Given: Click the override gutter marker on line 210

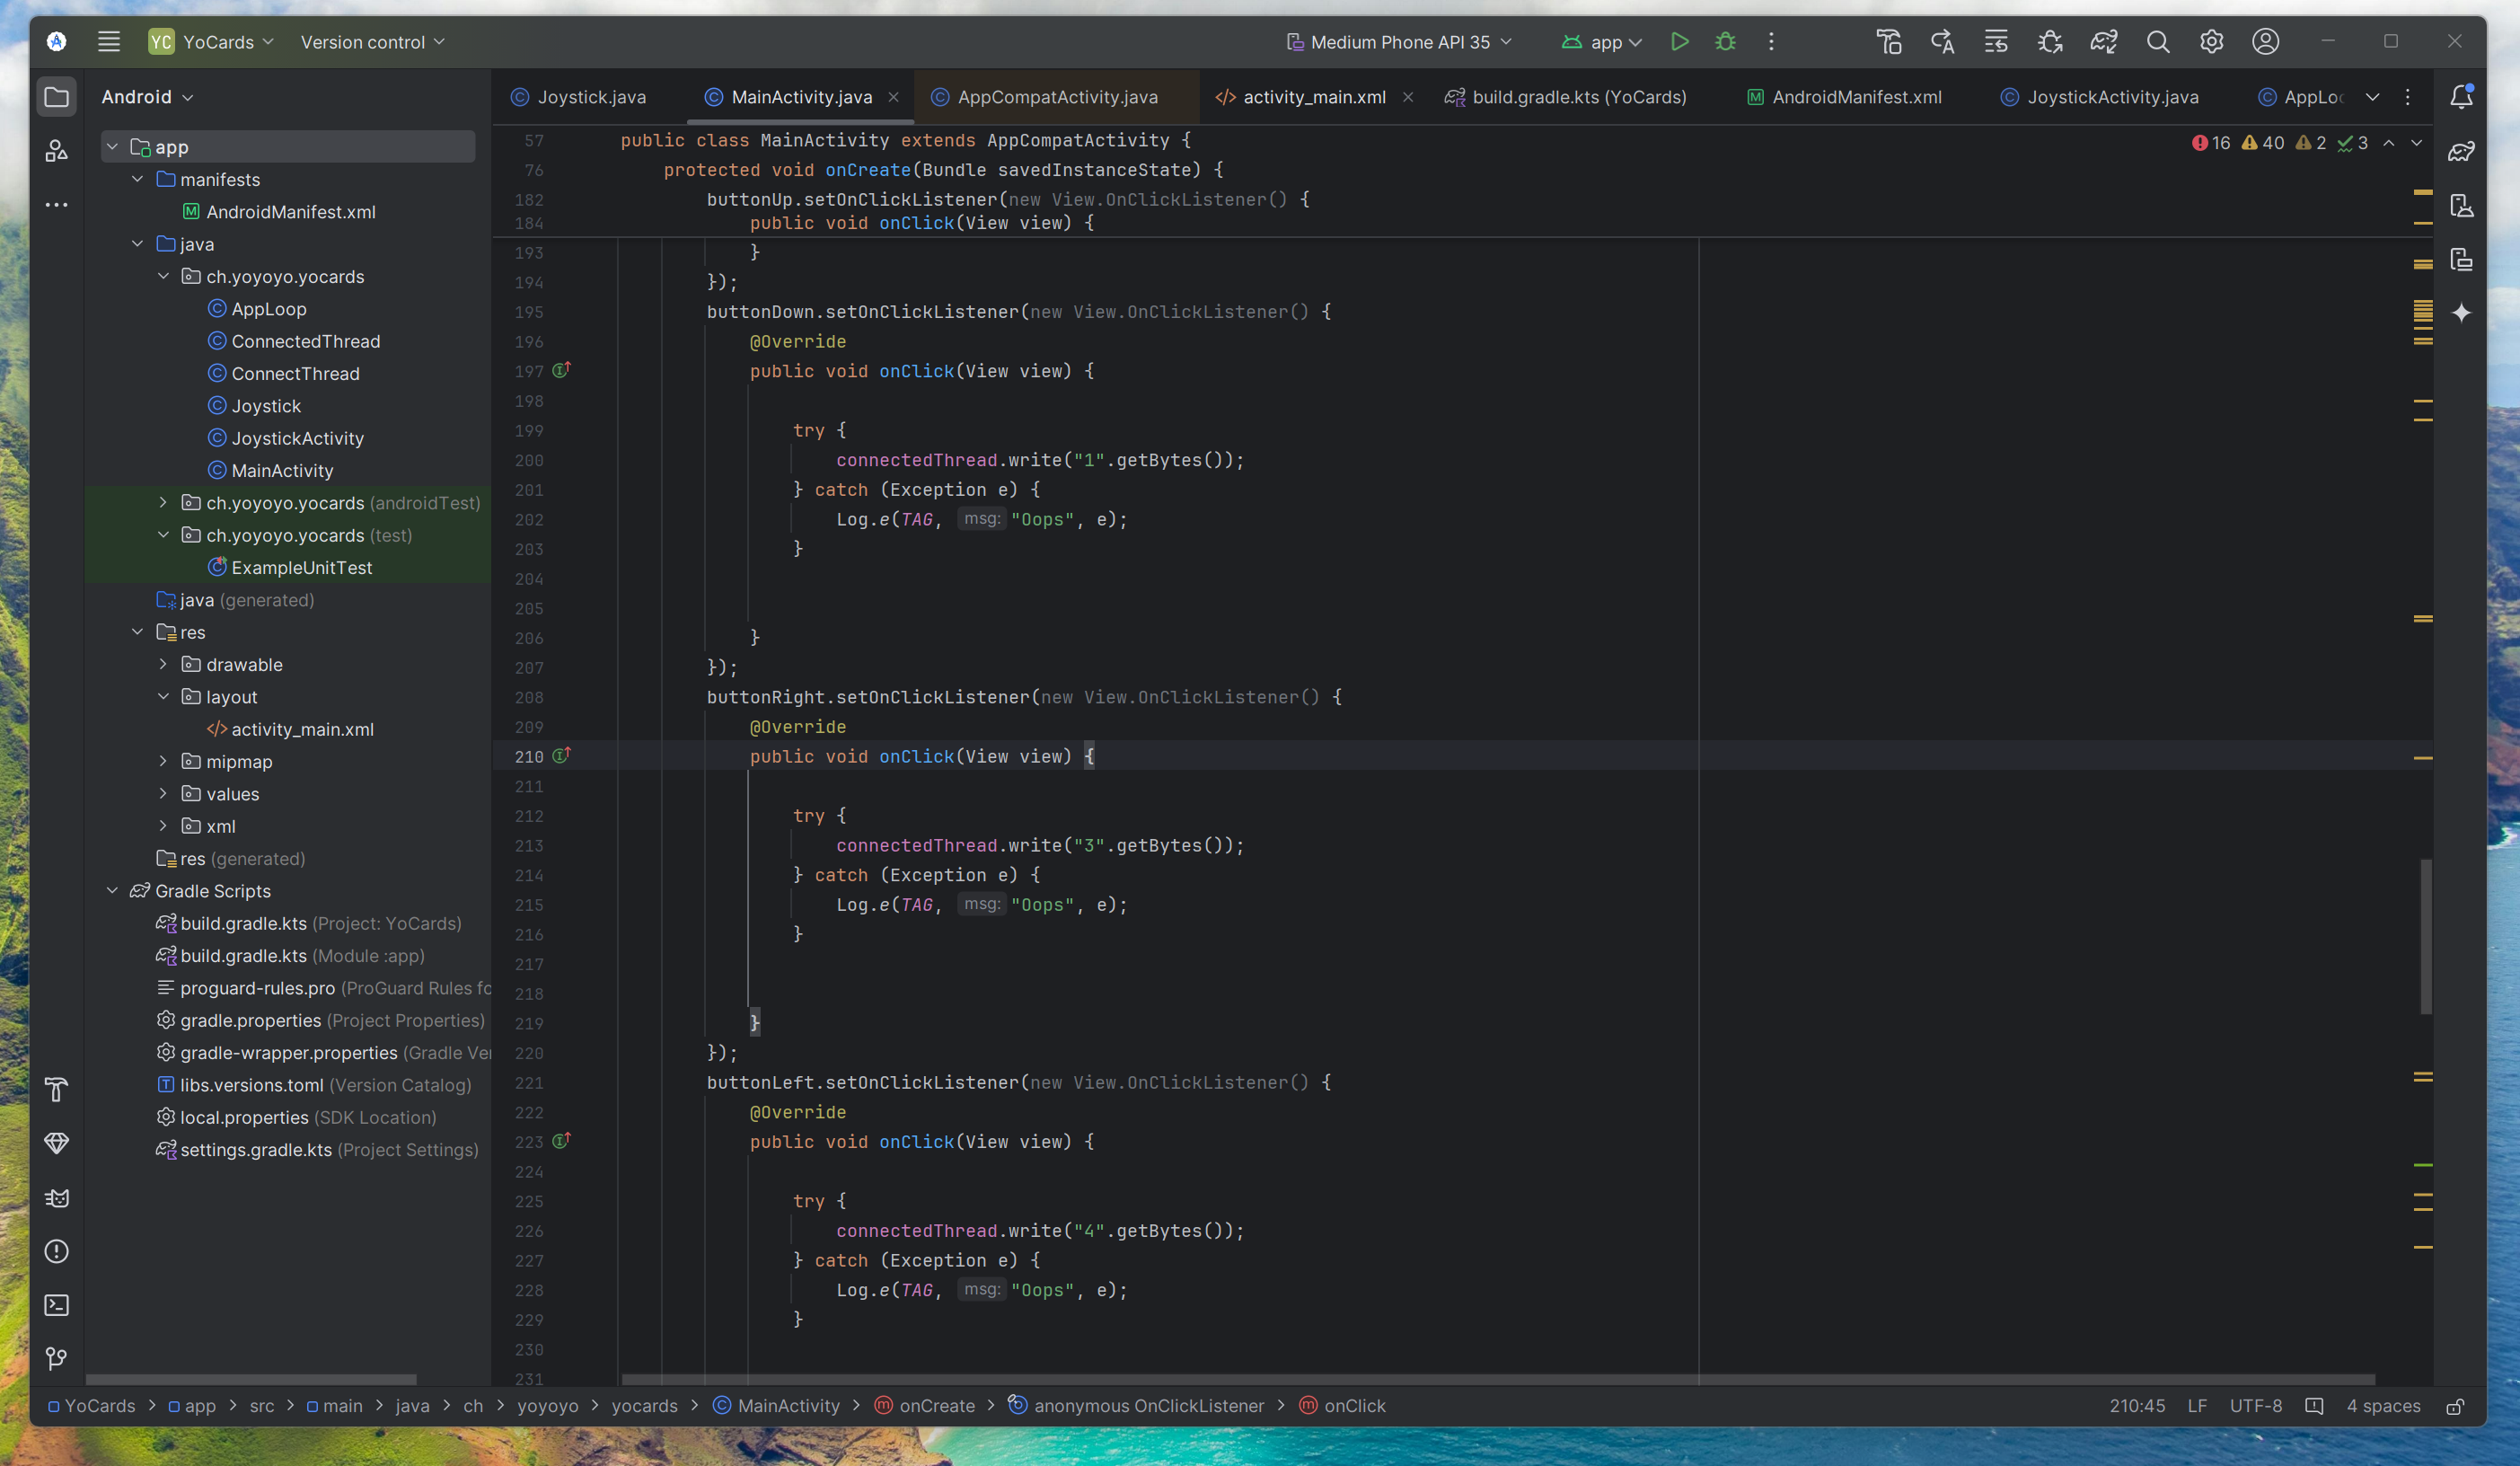Looking at the screenshot, I should 562,756.
